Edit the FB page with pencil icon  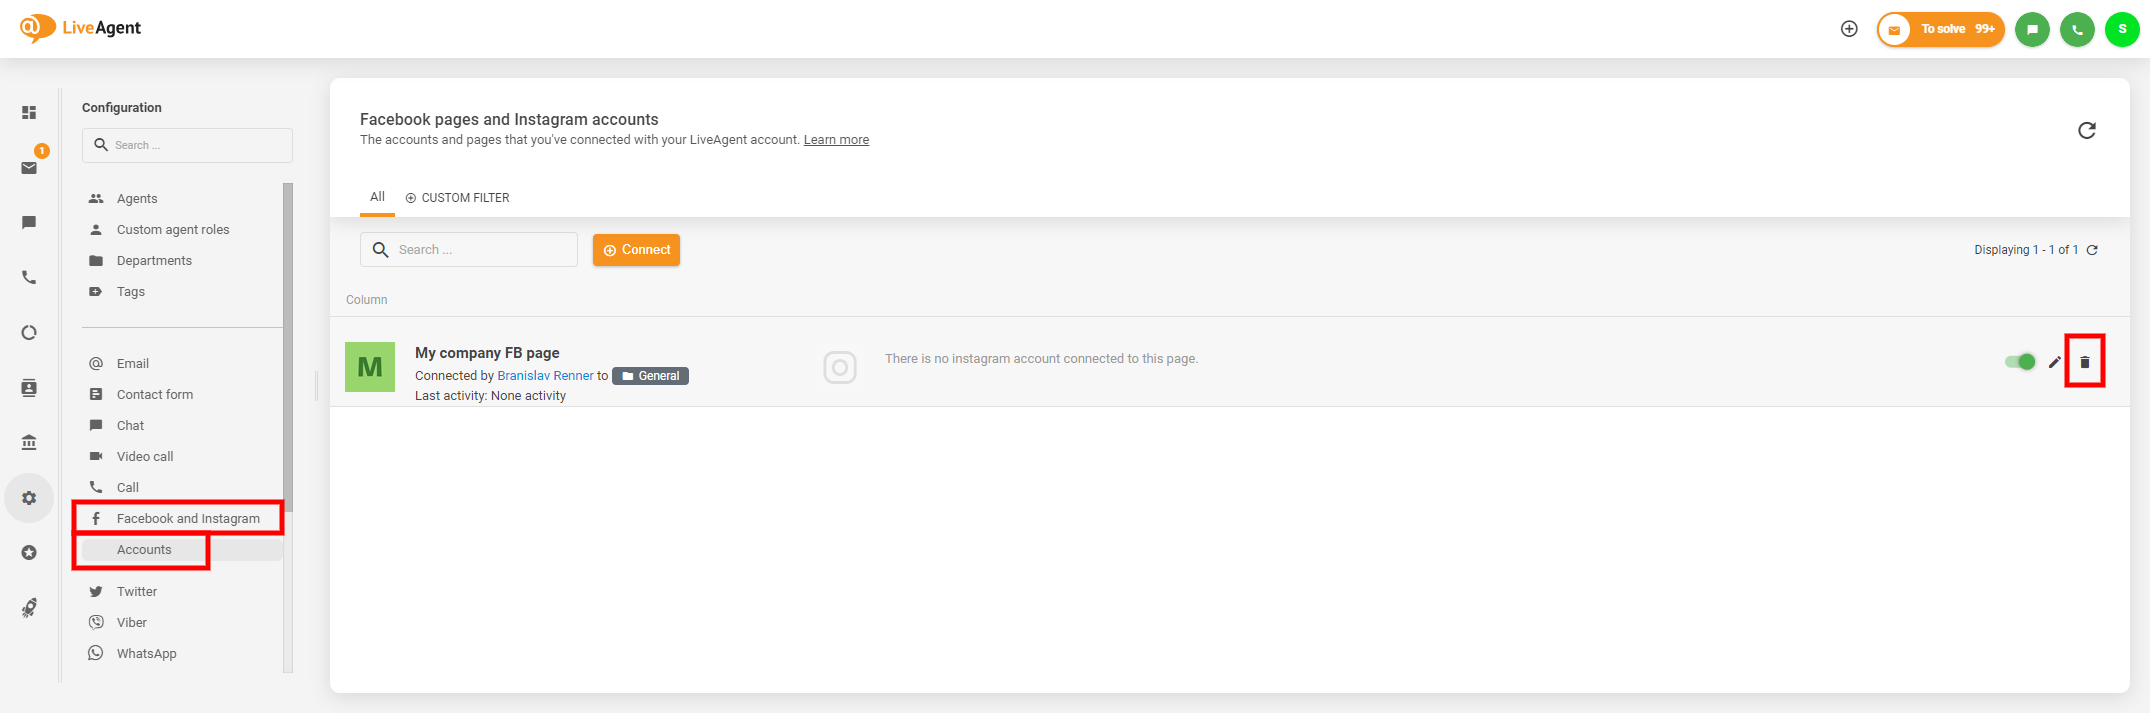[2054, 362]
